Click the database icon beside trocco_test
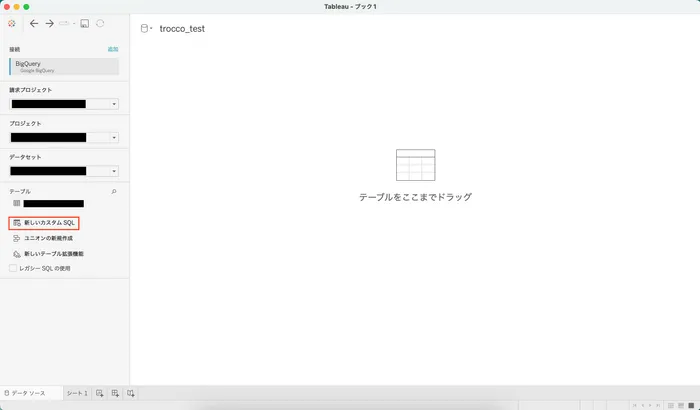The width and height of the screenshot is (700, 410). 144,29
